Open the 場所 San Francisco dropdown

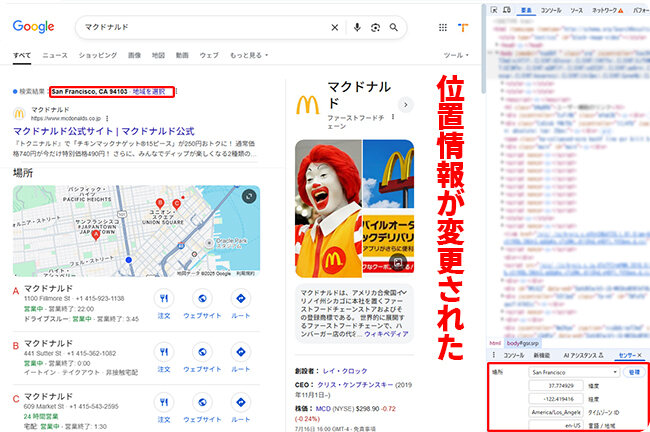pyautogui.click(x=574, y=372)
